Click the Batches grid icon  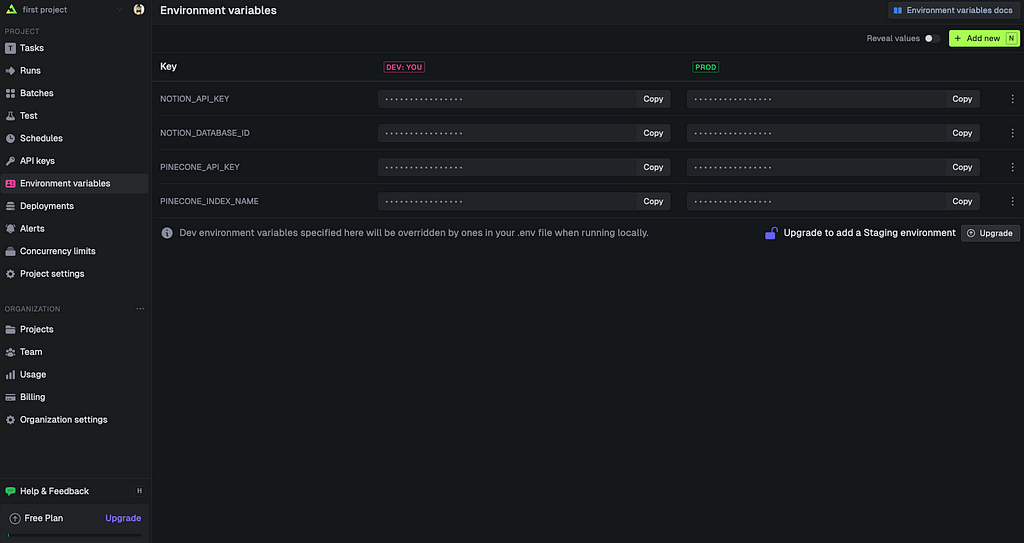[x=10, y=93]
